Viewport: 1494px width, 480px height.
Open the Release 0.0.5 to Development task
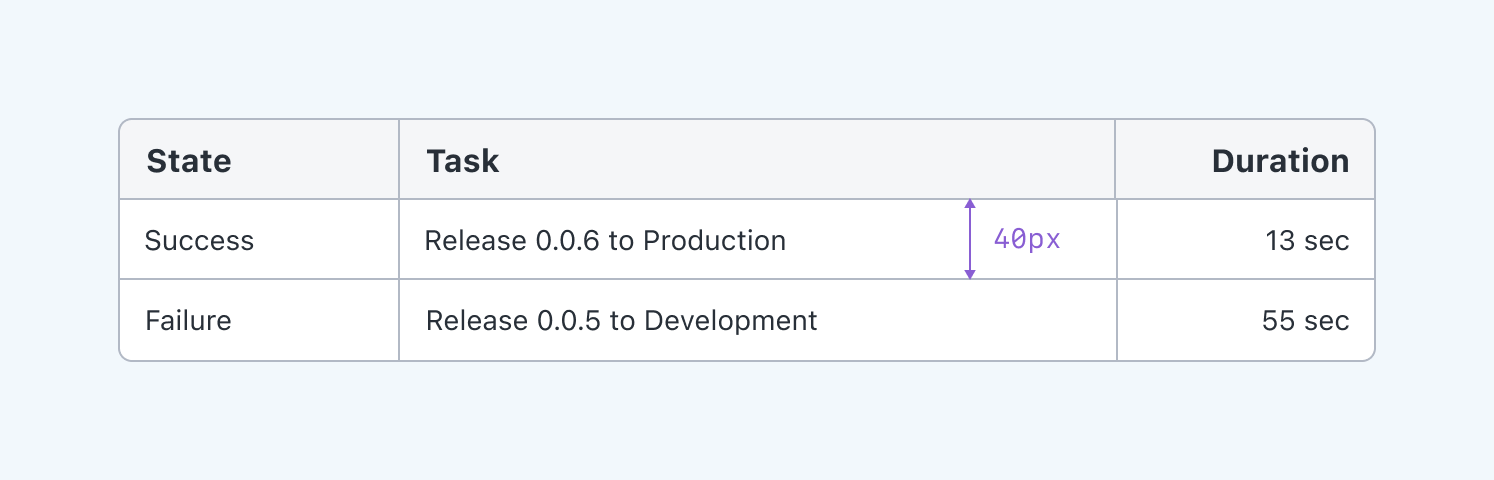coord(621,321)
